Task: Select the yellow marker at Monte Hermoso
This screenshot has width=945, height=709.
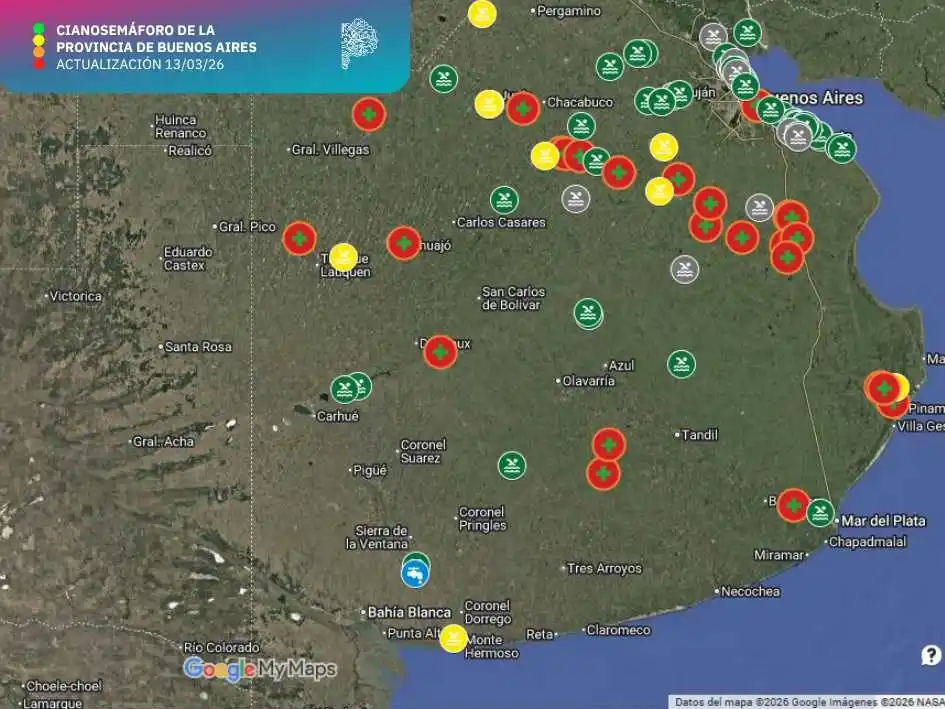Action: click(453, 638)
